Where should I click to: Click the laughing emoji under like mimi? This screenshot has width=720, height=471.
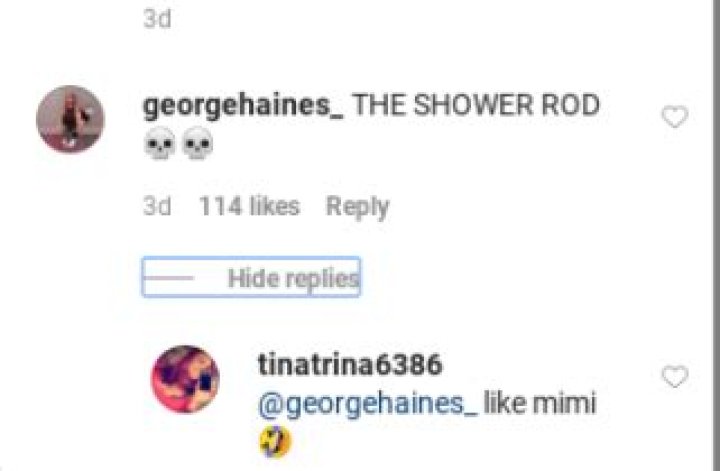click(275, 442)
